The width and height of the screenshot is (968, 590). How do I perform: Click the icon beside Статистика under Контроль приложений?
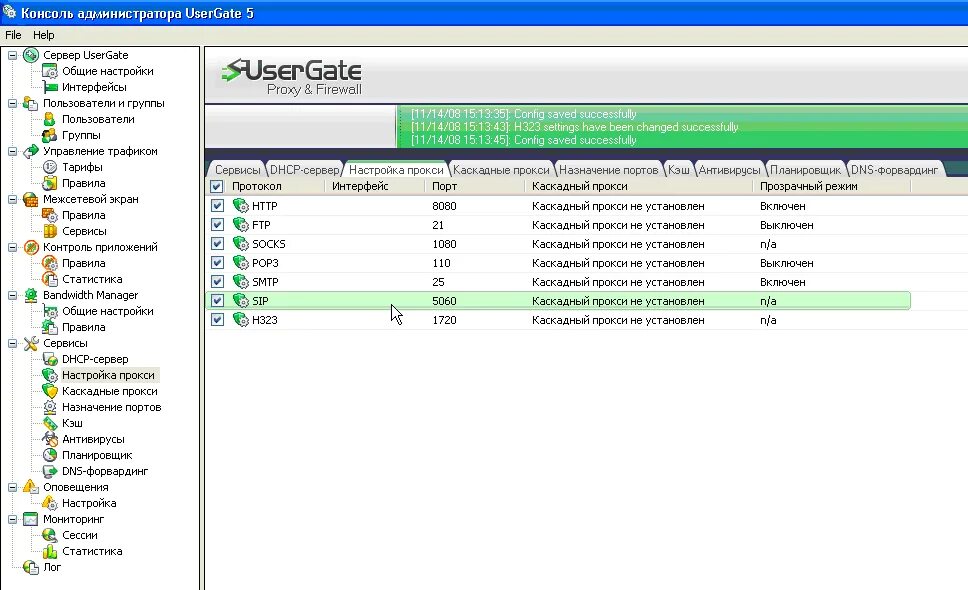coord(50,280)
